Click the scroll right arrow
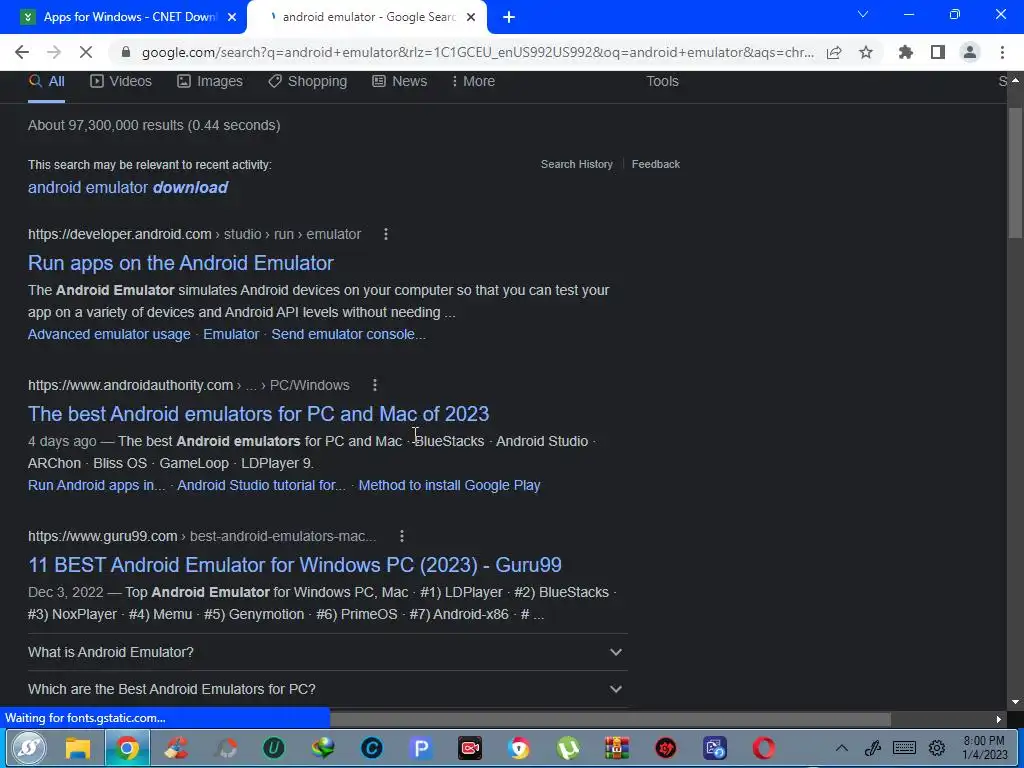The image size is (1024, 768). [999, 719]
